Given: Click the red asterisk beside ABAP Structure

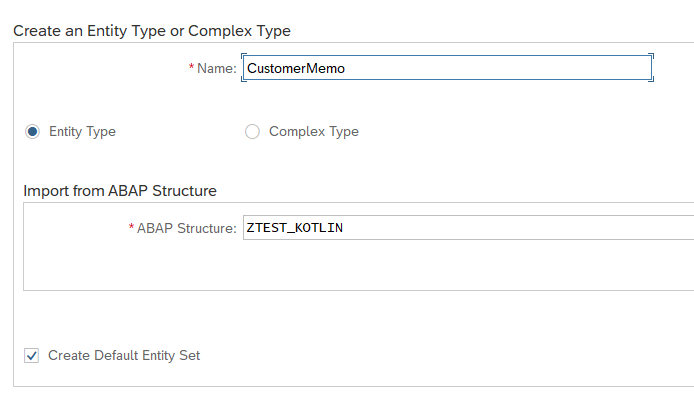Looking at the screenshot, I should coord(131,227).
